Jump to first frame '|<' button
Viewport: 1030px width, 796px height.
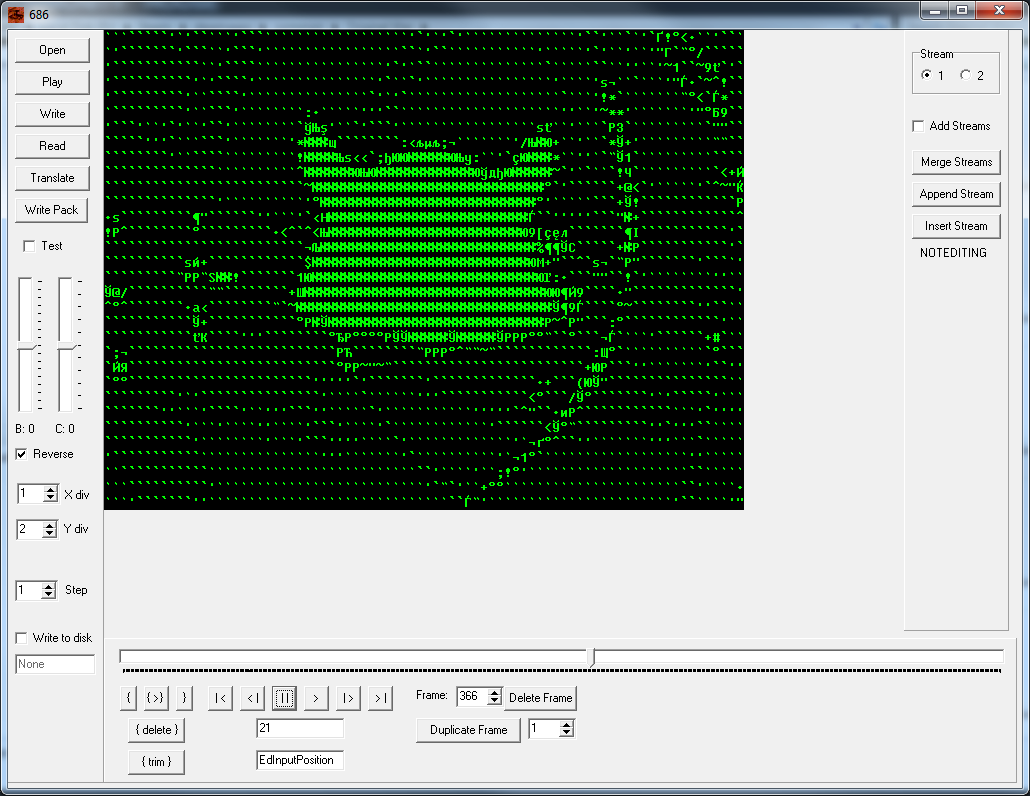[220, 698]
